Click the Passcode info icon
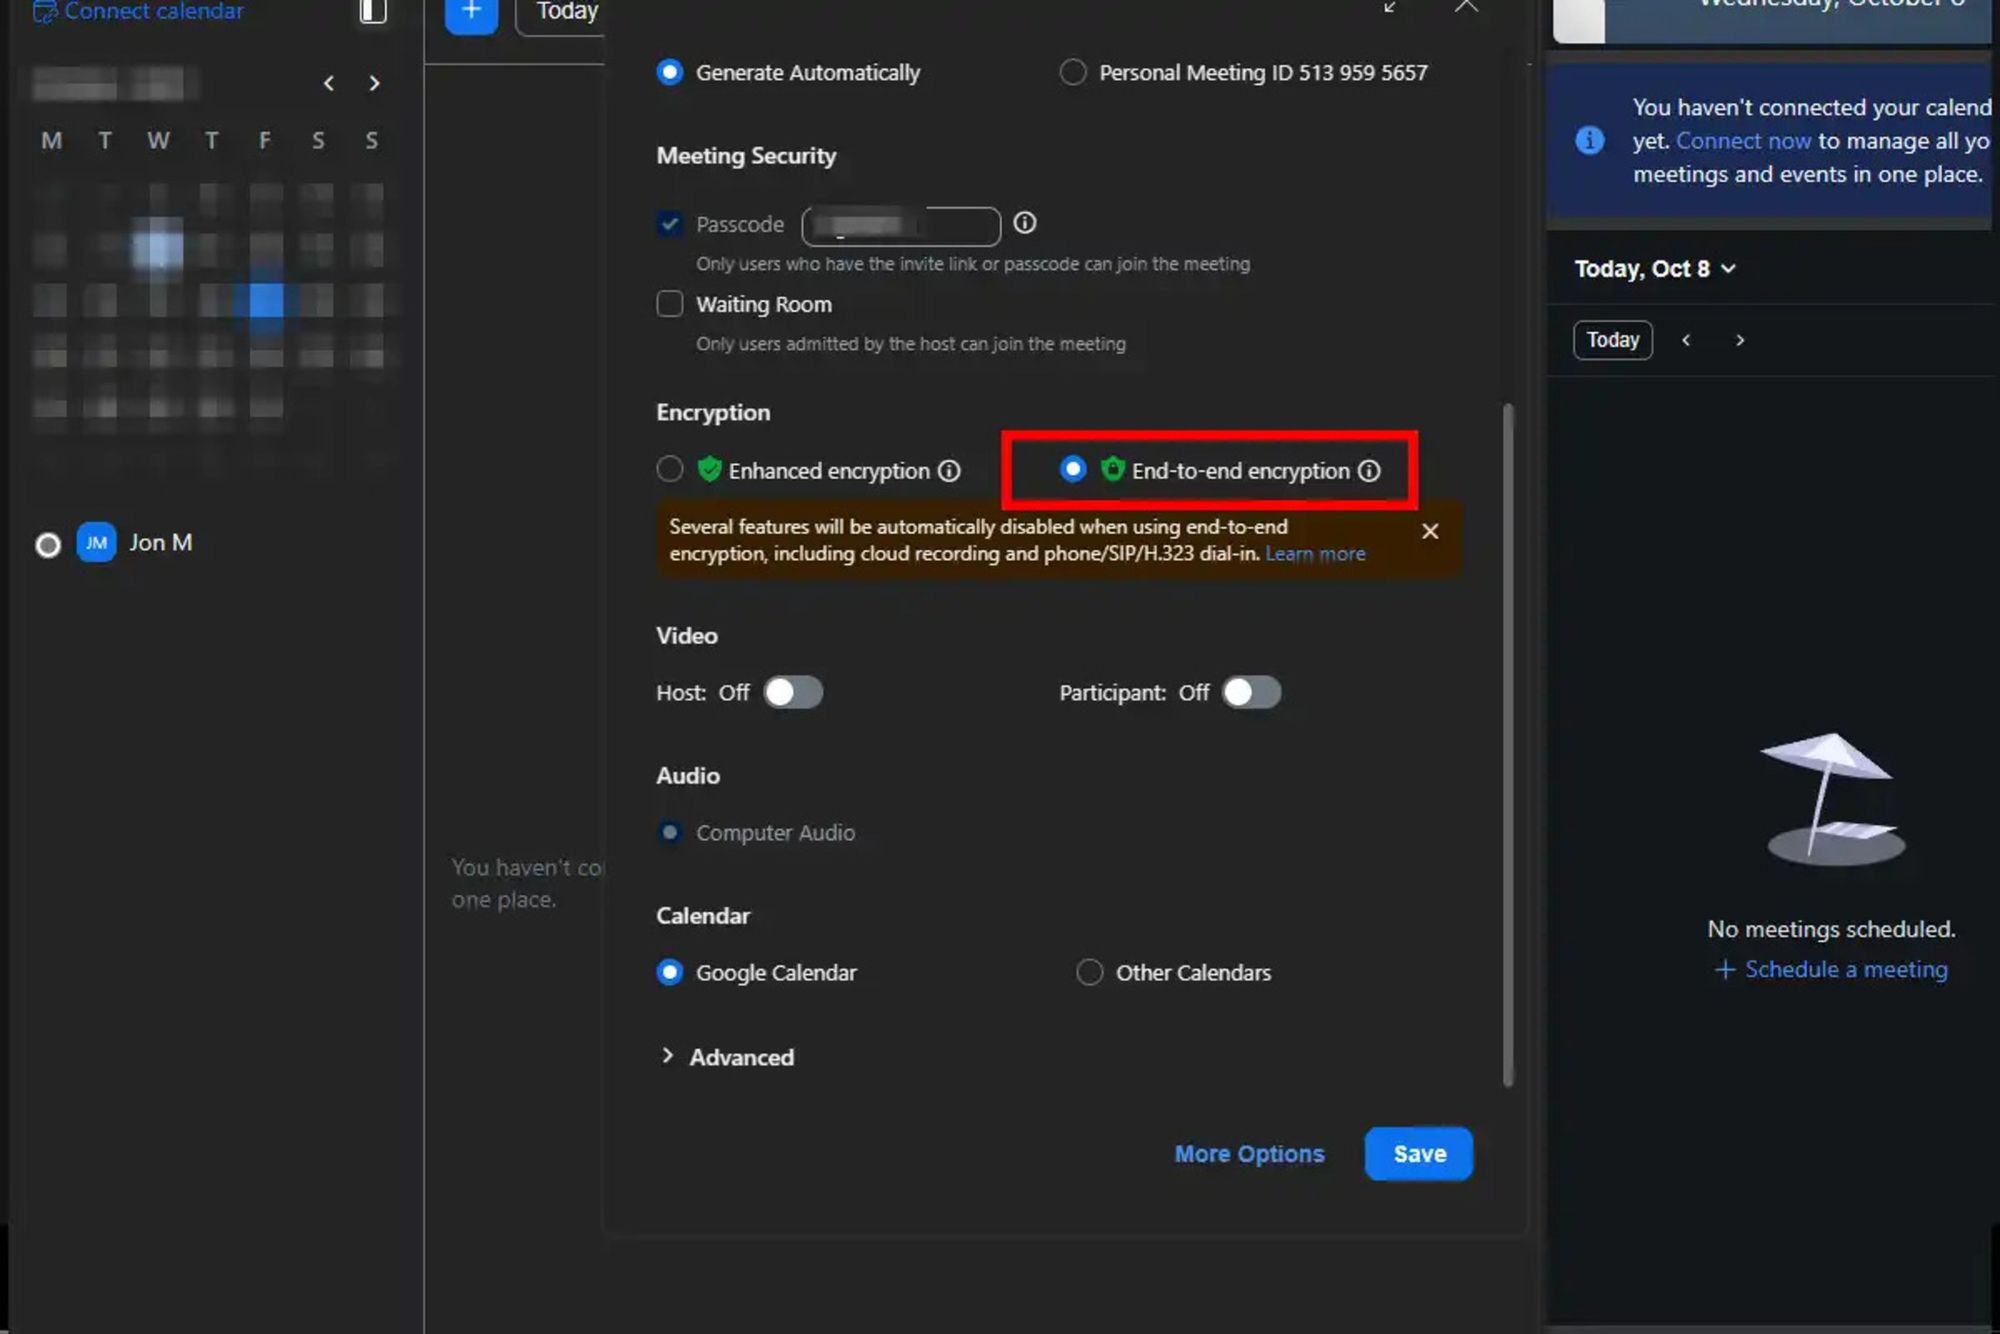Screen dimensions: 2000x1334 [x=1024, y=223]
